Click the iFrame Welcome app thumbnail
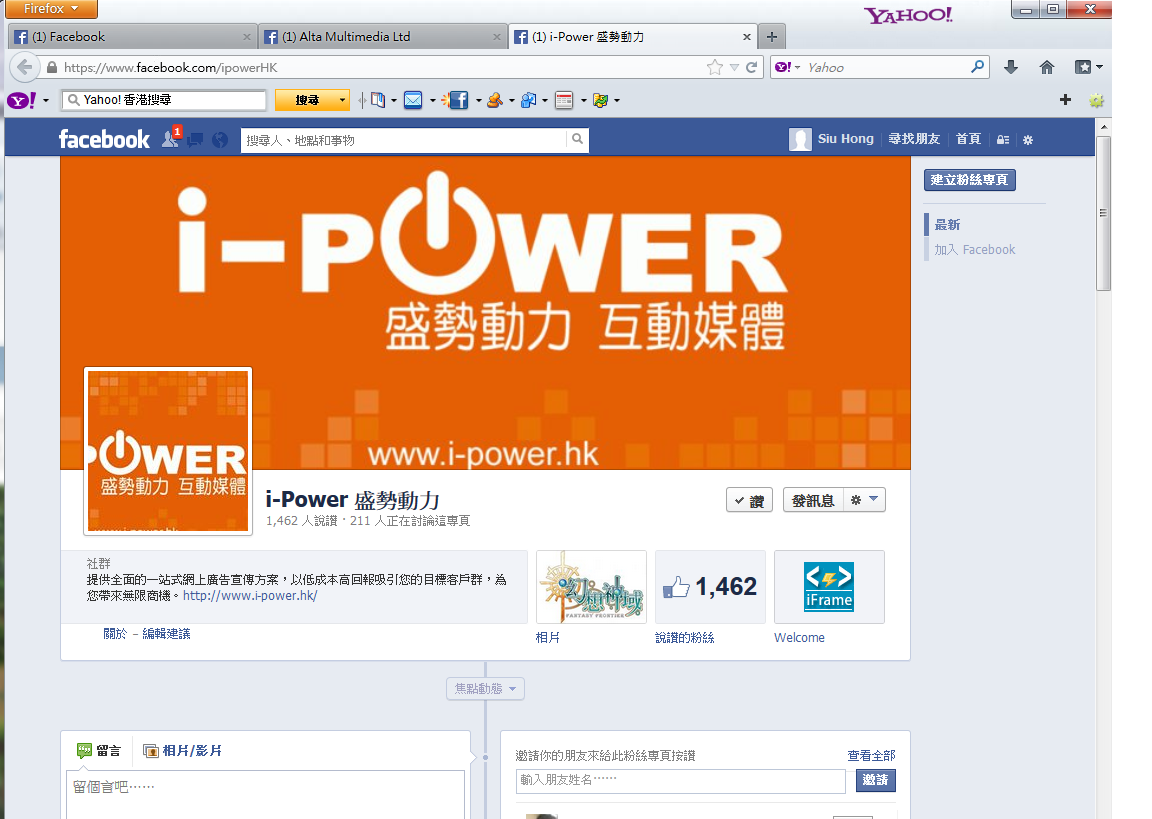This screenshot has height=819, width=1152. [829, 587]
